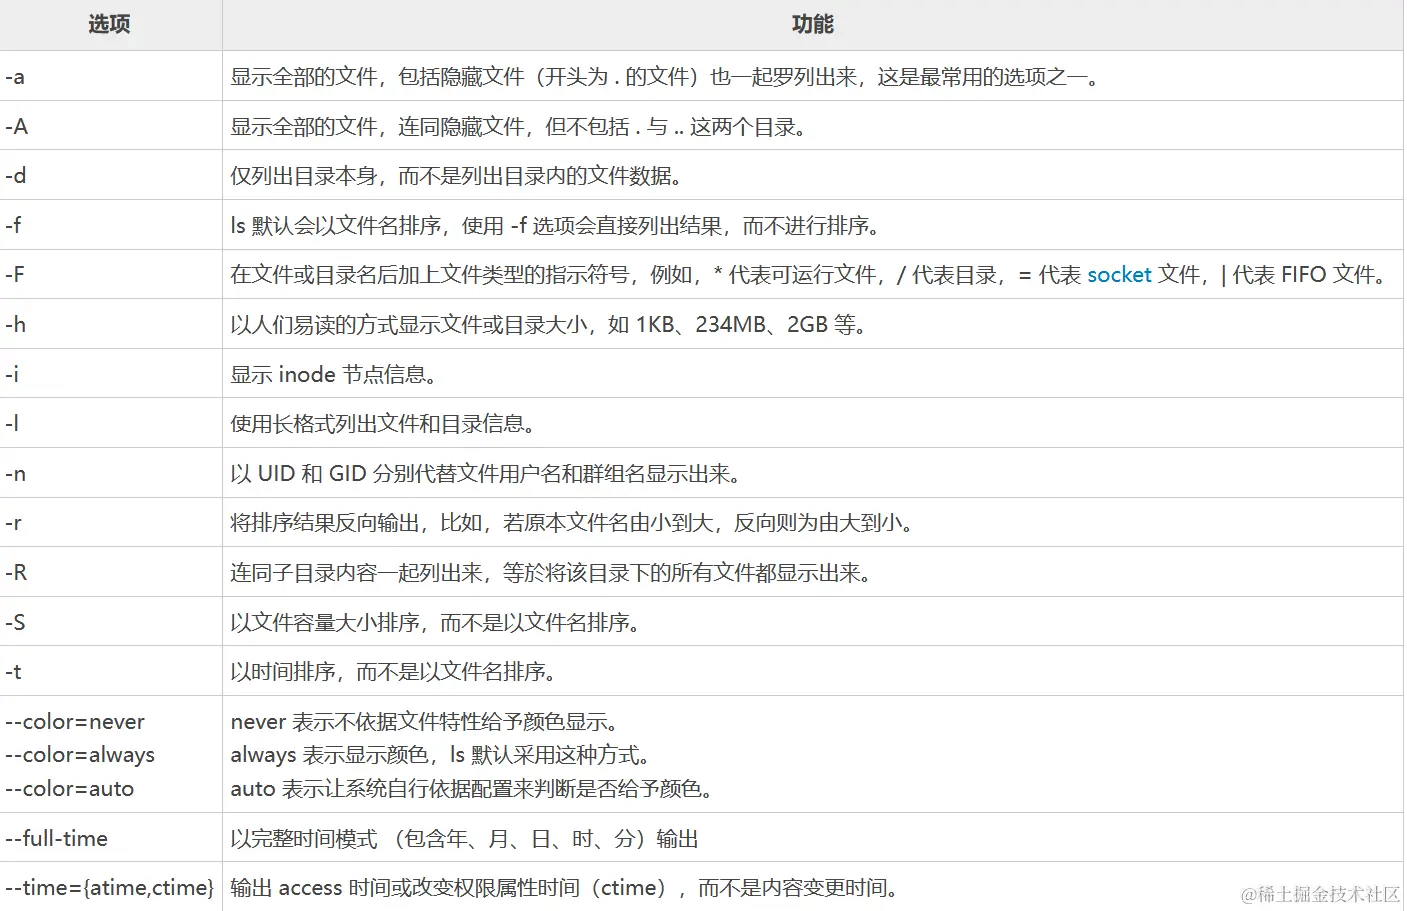Click the 选项 column header
Screen dimensions: 1407x911
tap(110, 25)
